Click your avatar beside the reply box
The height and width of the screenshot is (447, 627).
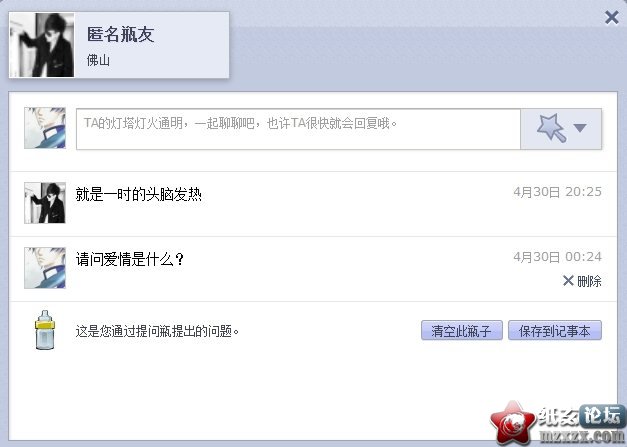pos(45,128)
